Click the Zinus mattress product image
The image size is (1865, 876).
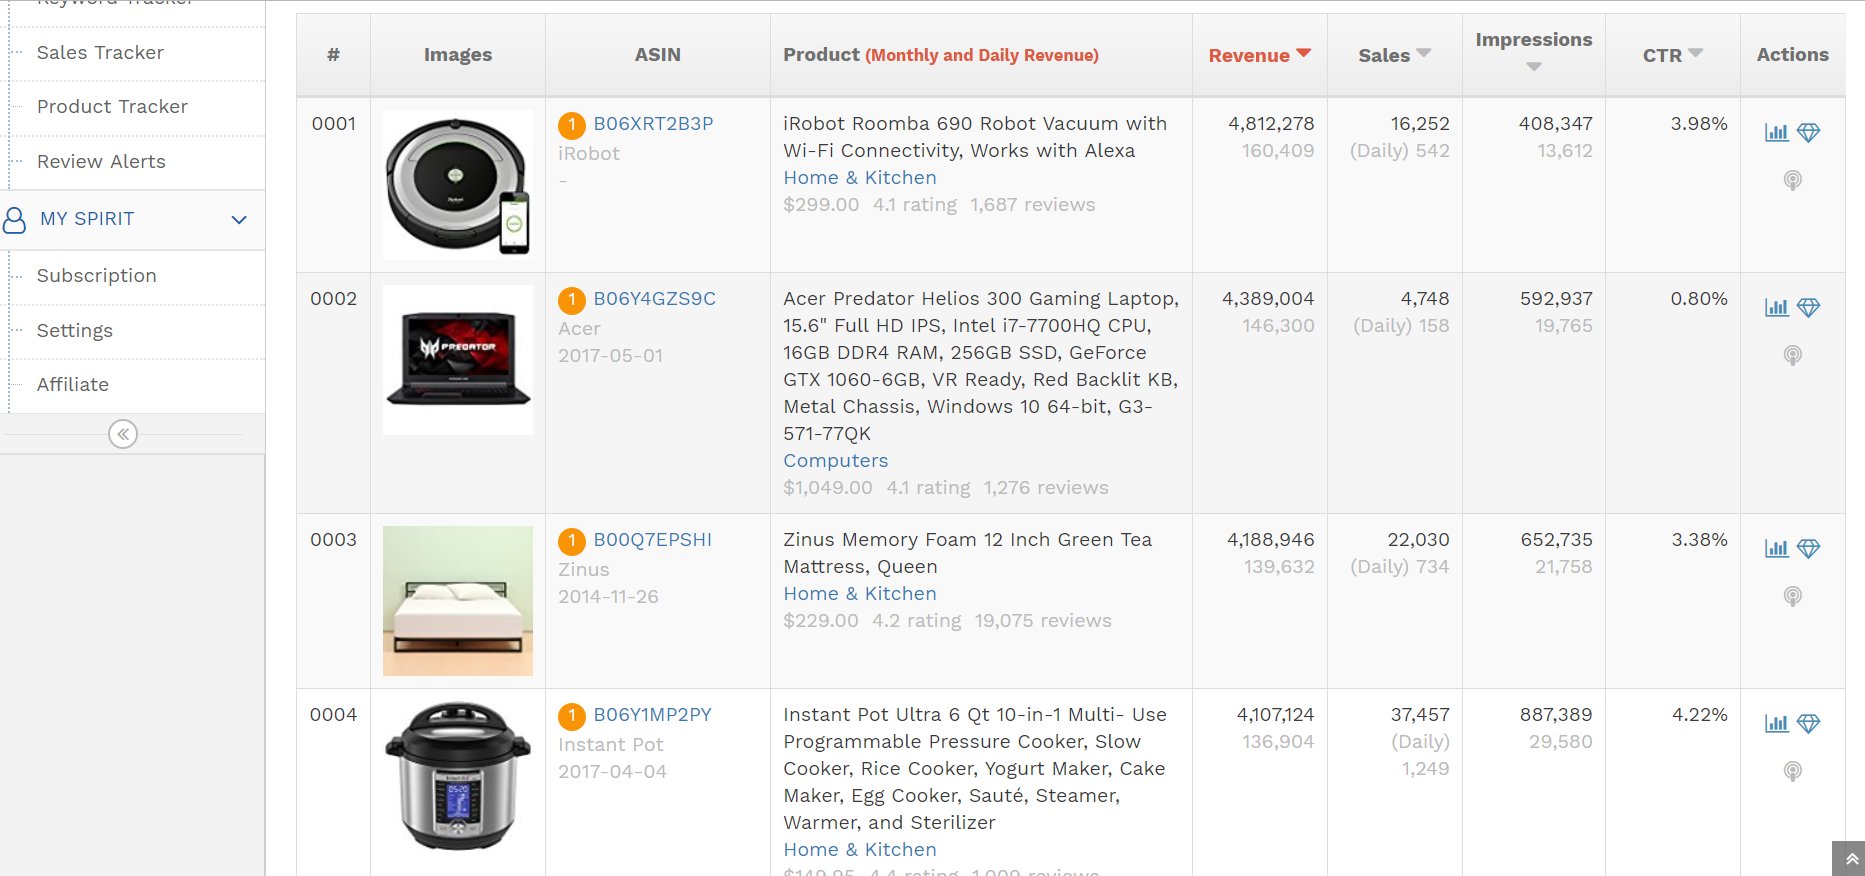point(458,601)
